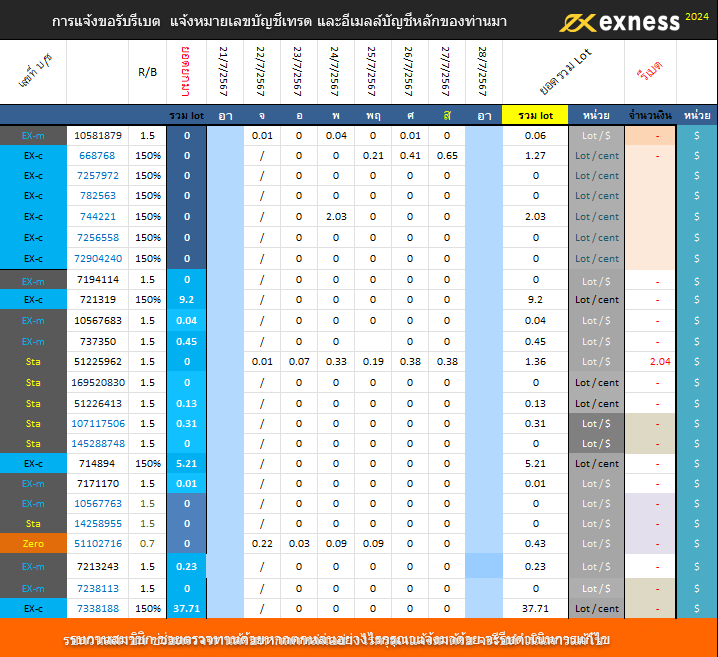
Task: Select the yellow 'ส' Saturday day header
Action: pyautogui.click(x=447, y=115)
